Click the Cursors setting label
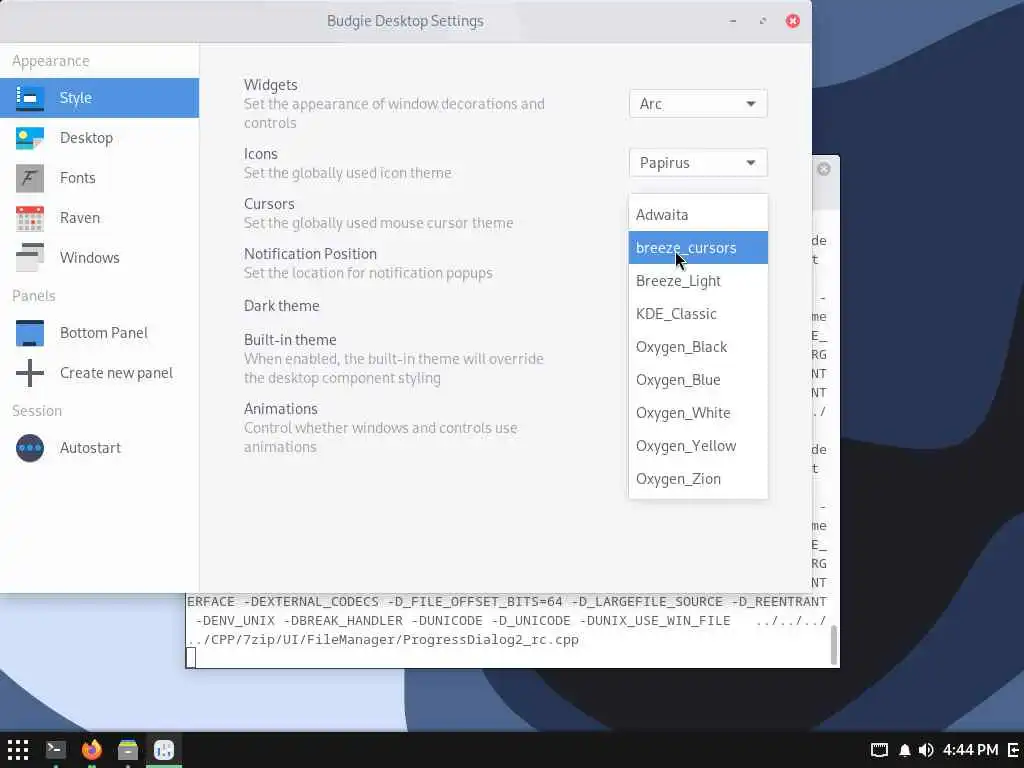1024x768 pixels. [269, 204]
